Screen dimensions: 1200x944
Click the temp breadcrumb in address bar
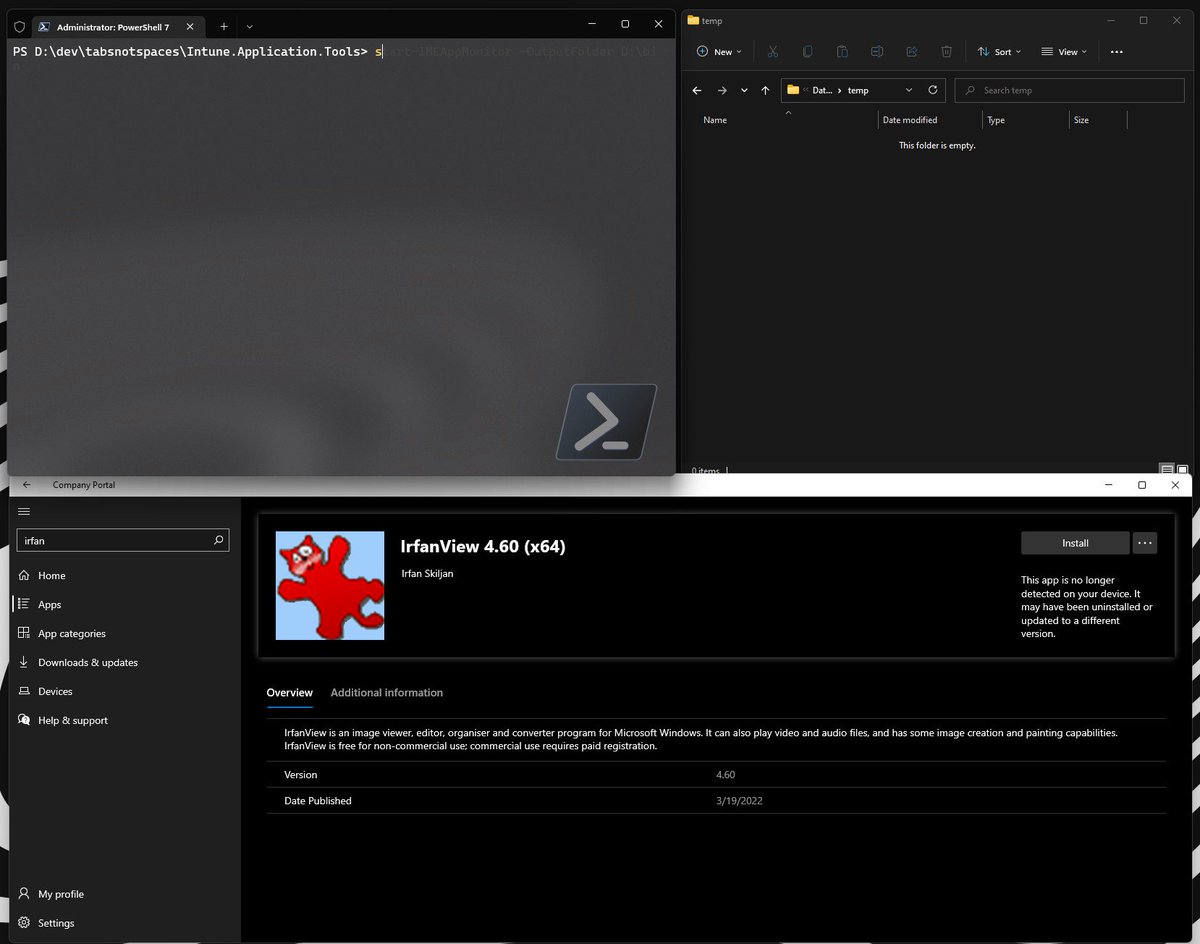click(858, 90)
